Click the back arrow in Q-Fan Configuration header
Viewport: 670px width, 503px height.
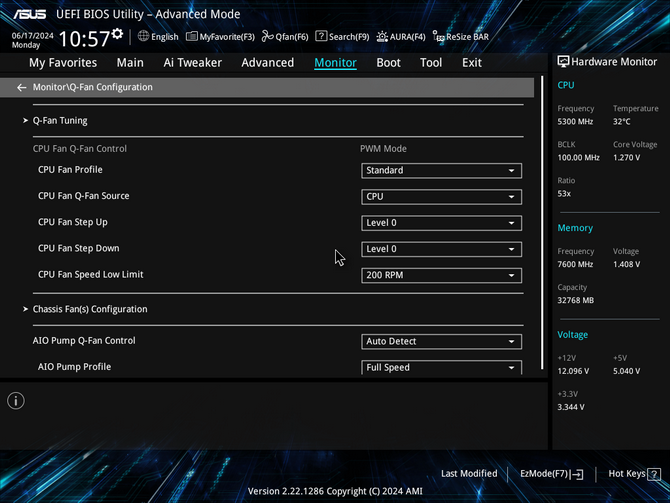pyautogui.click(x=21, y=88)
